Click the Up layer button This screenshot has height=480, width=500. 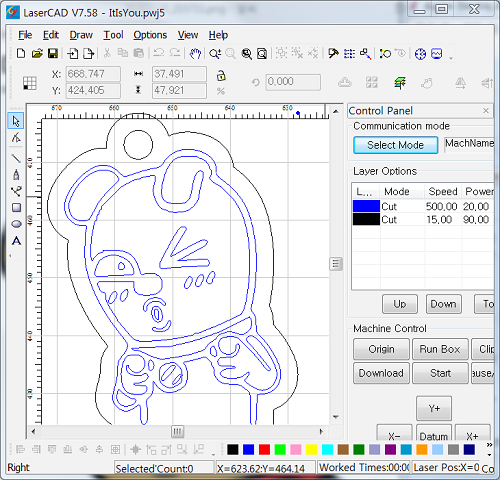coord(400,304)
